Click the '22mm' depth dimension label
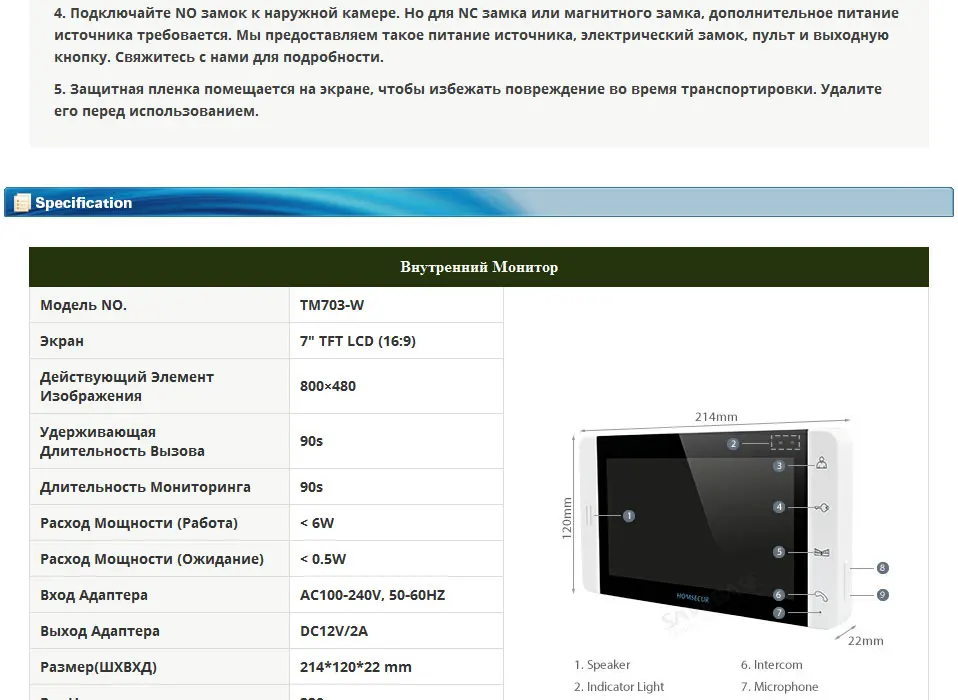This screenshot has height=700, width=958. click(x=865, y=641)
